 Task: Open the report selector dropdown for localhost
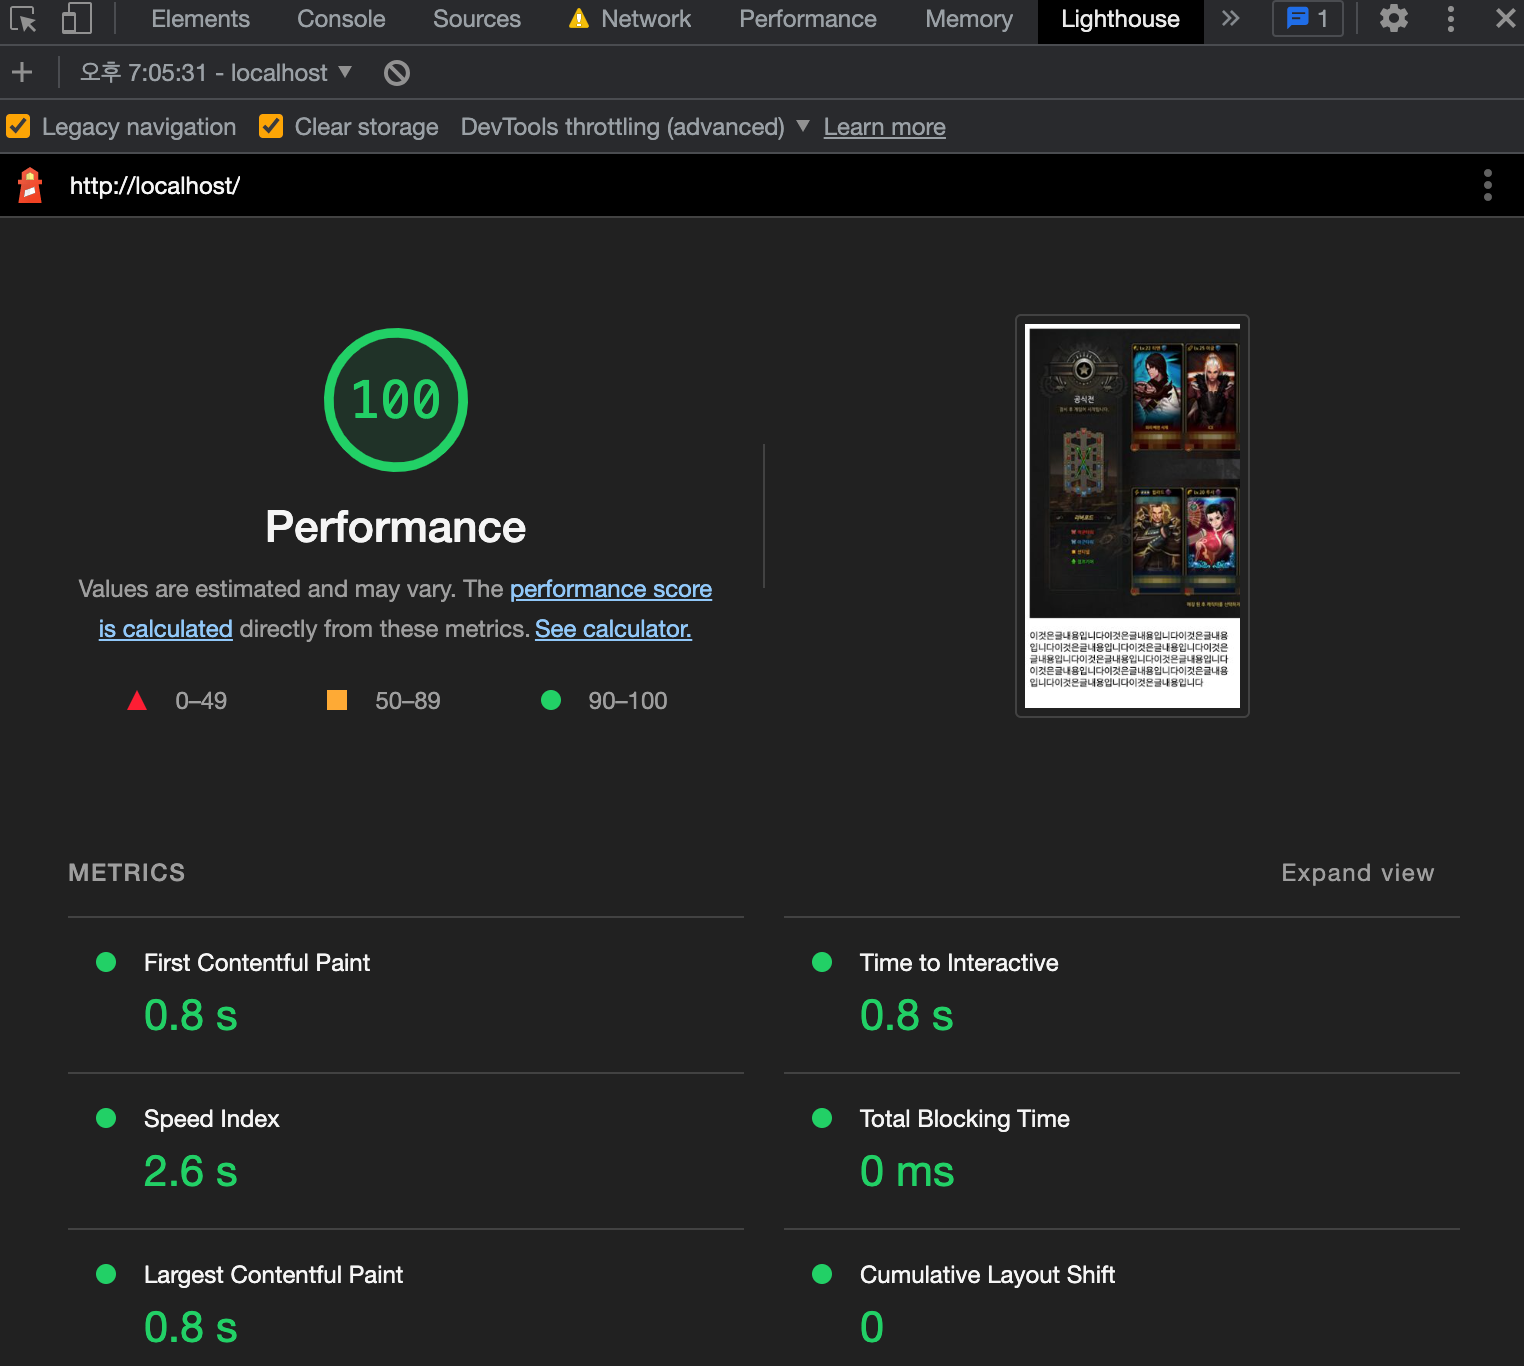click(216, 72)
